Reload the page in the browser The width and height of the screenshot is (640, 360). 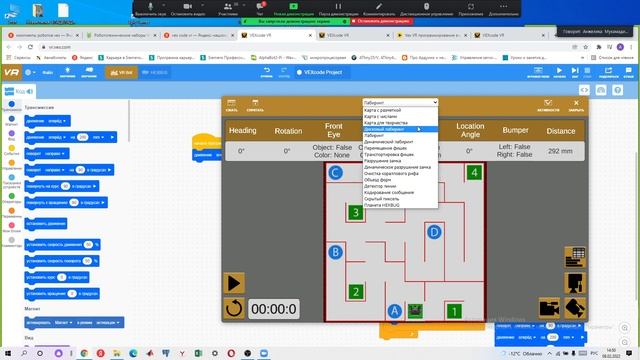[x=30, y=47]
